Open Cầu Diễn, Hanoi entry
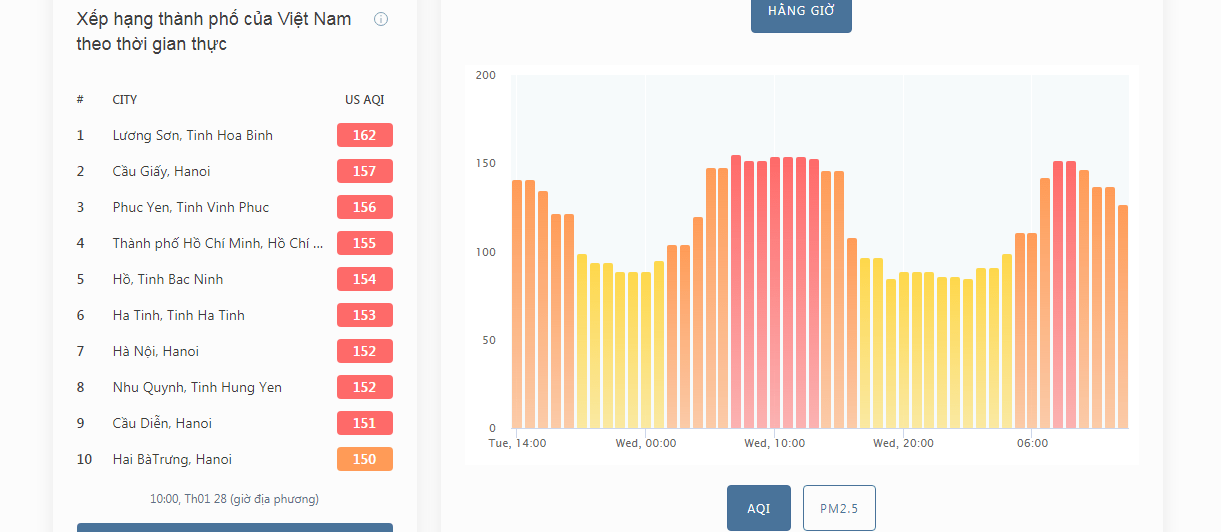This screenshot has width=1221, height=532. 163,423
